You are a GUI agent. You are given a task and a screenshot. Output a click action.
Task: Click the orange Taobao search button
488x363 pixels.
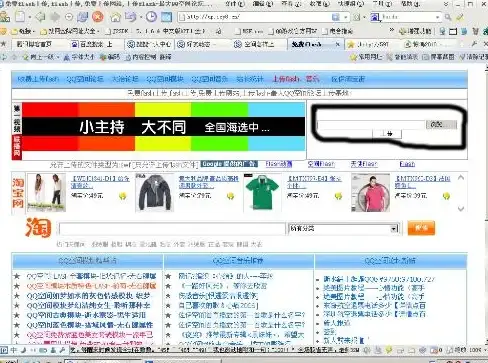coord(421,228)
